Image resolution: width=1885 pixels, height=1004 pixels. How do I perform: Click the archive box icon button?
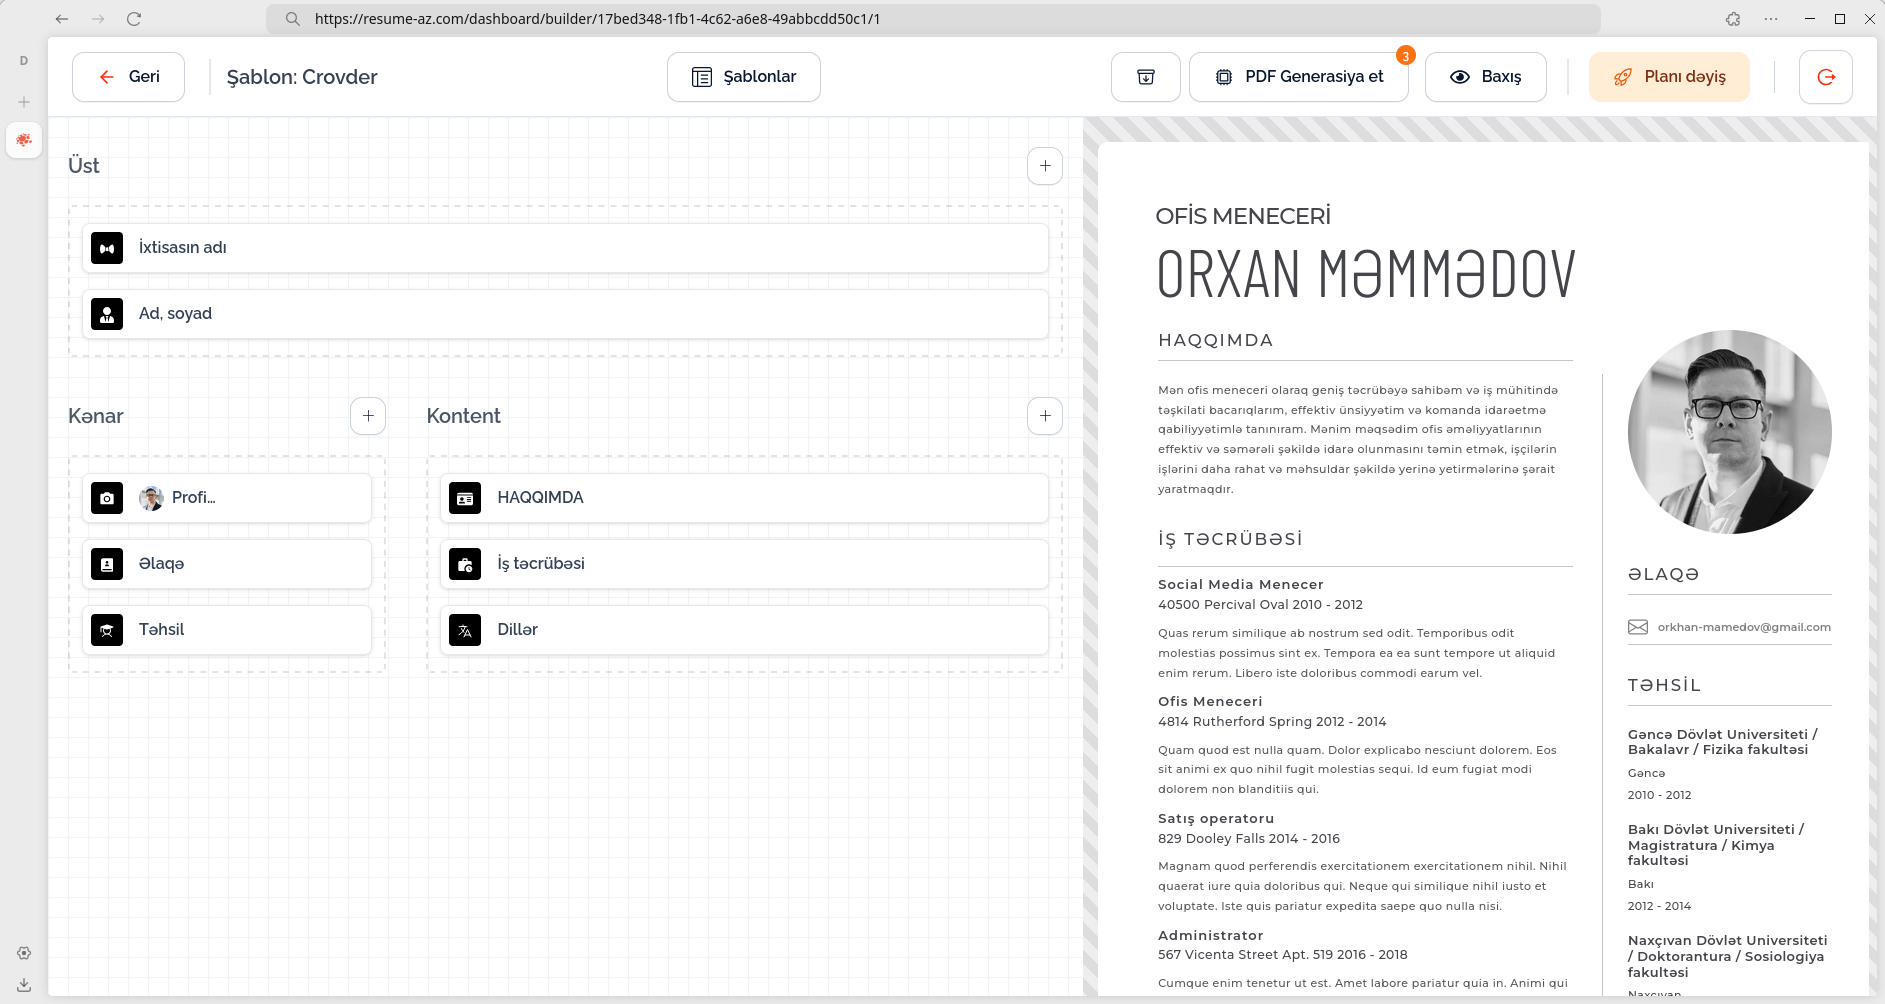1146,77
